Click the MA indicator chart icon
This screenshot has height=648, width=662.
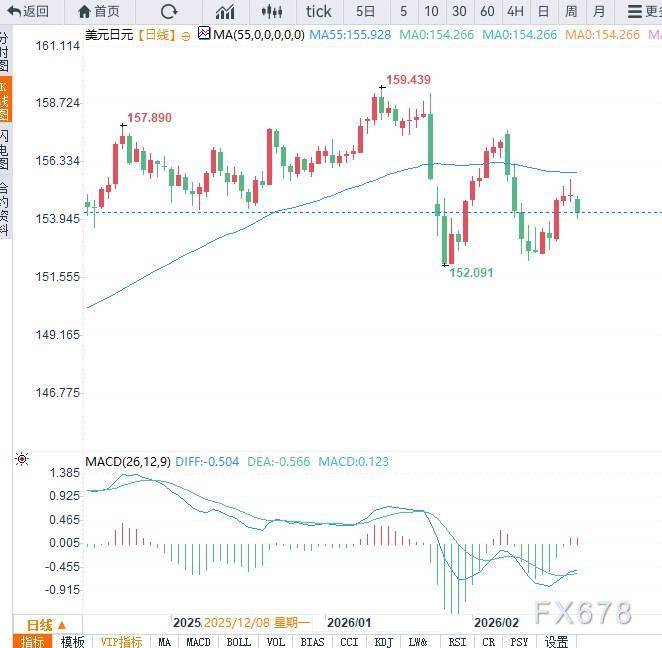click(x=204, y=33)
